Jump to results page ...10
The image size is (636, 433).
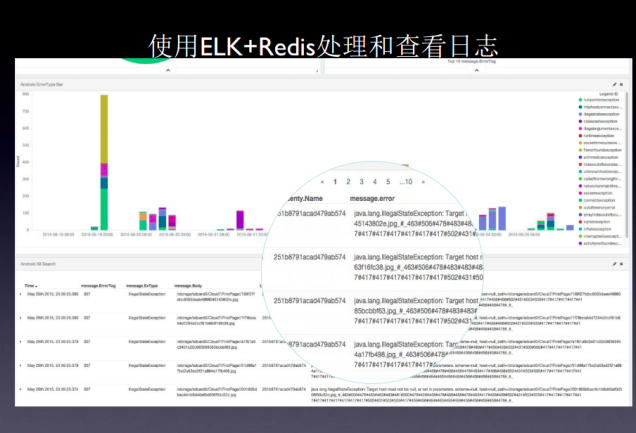406,182
